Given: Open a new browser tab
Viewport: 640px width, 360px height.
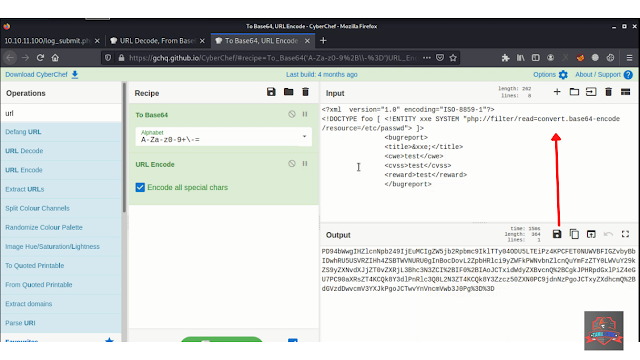Looking at the screenshot, I should pyautogui.click(x=323, y=40).
